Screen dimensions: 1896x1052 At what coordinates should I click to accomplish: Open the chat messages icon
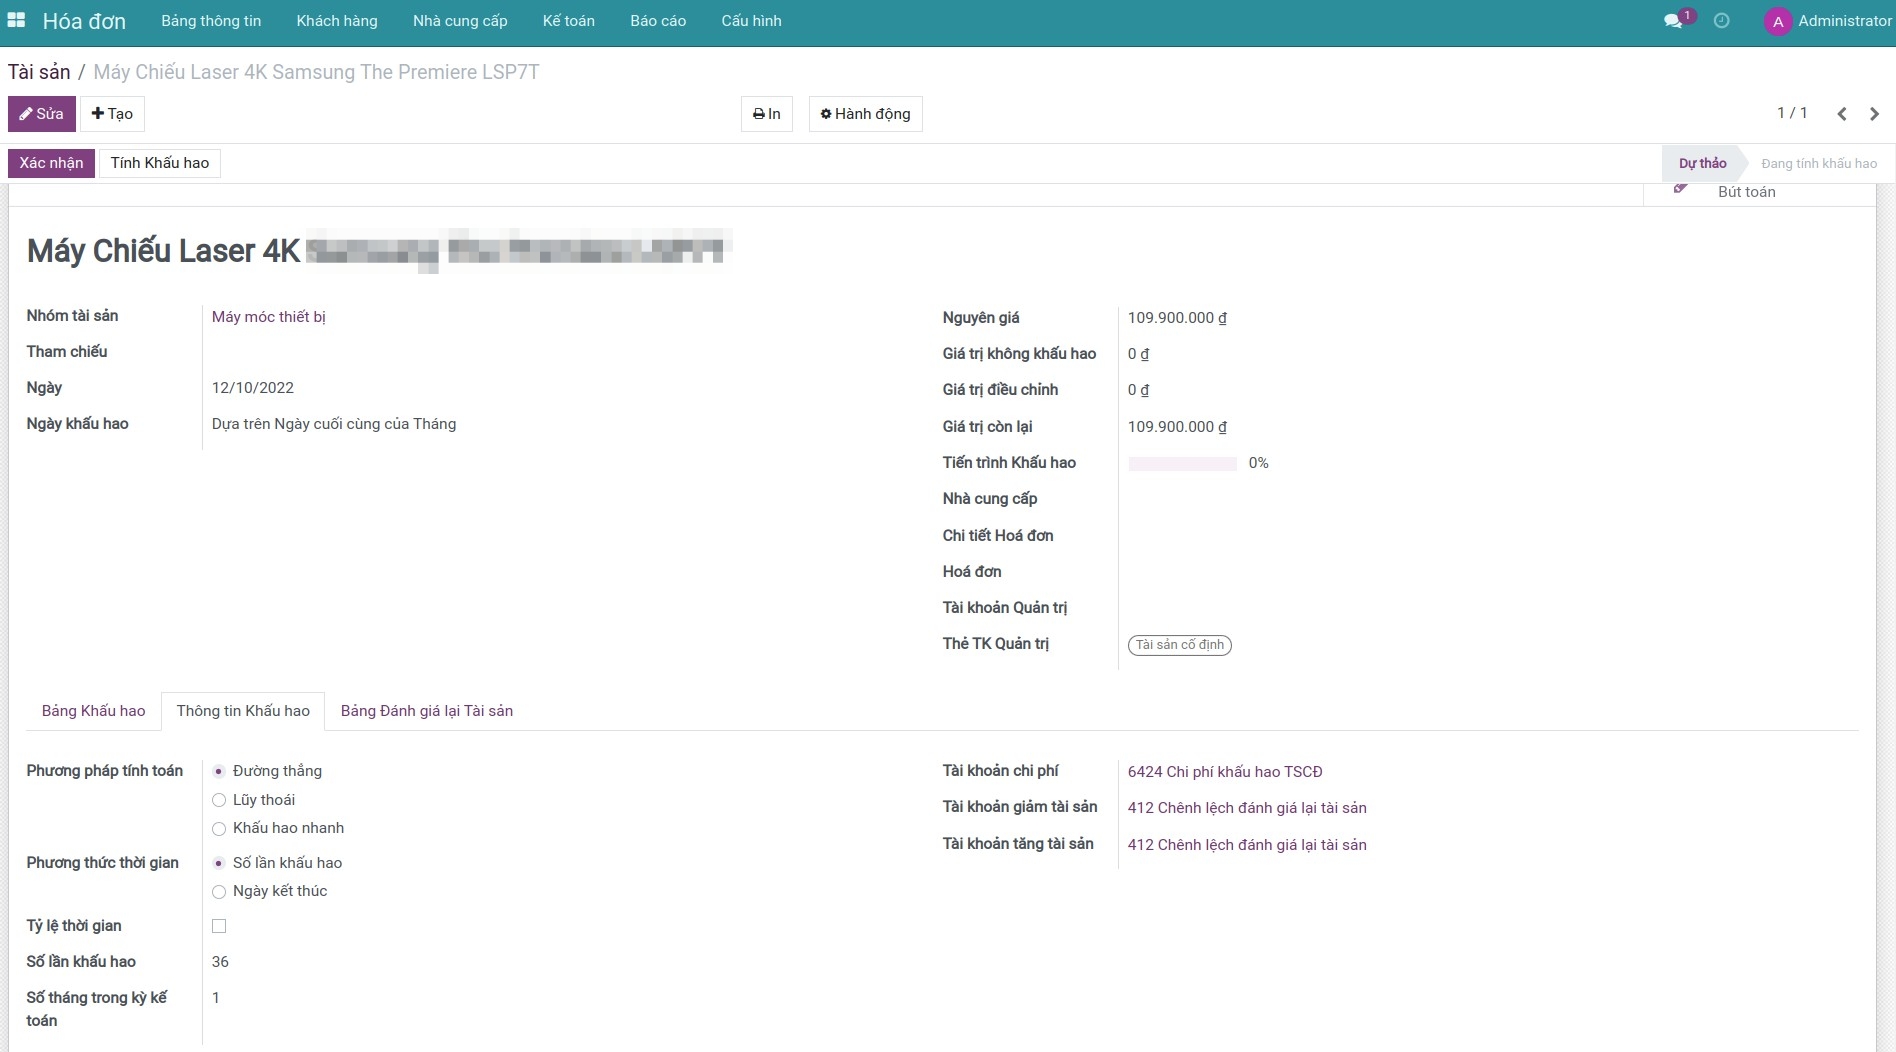point(1673,21)
